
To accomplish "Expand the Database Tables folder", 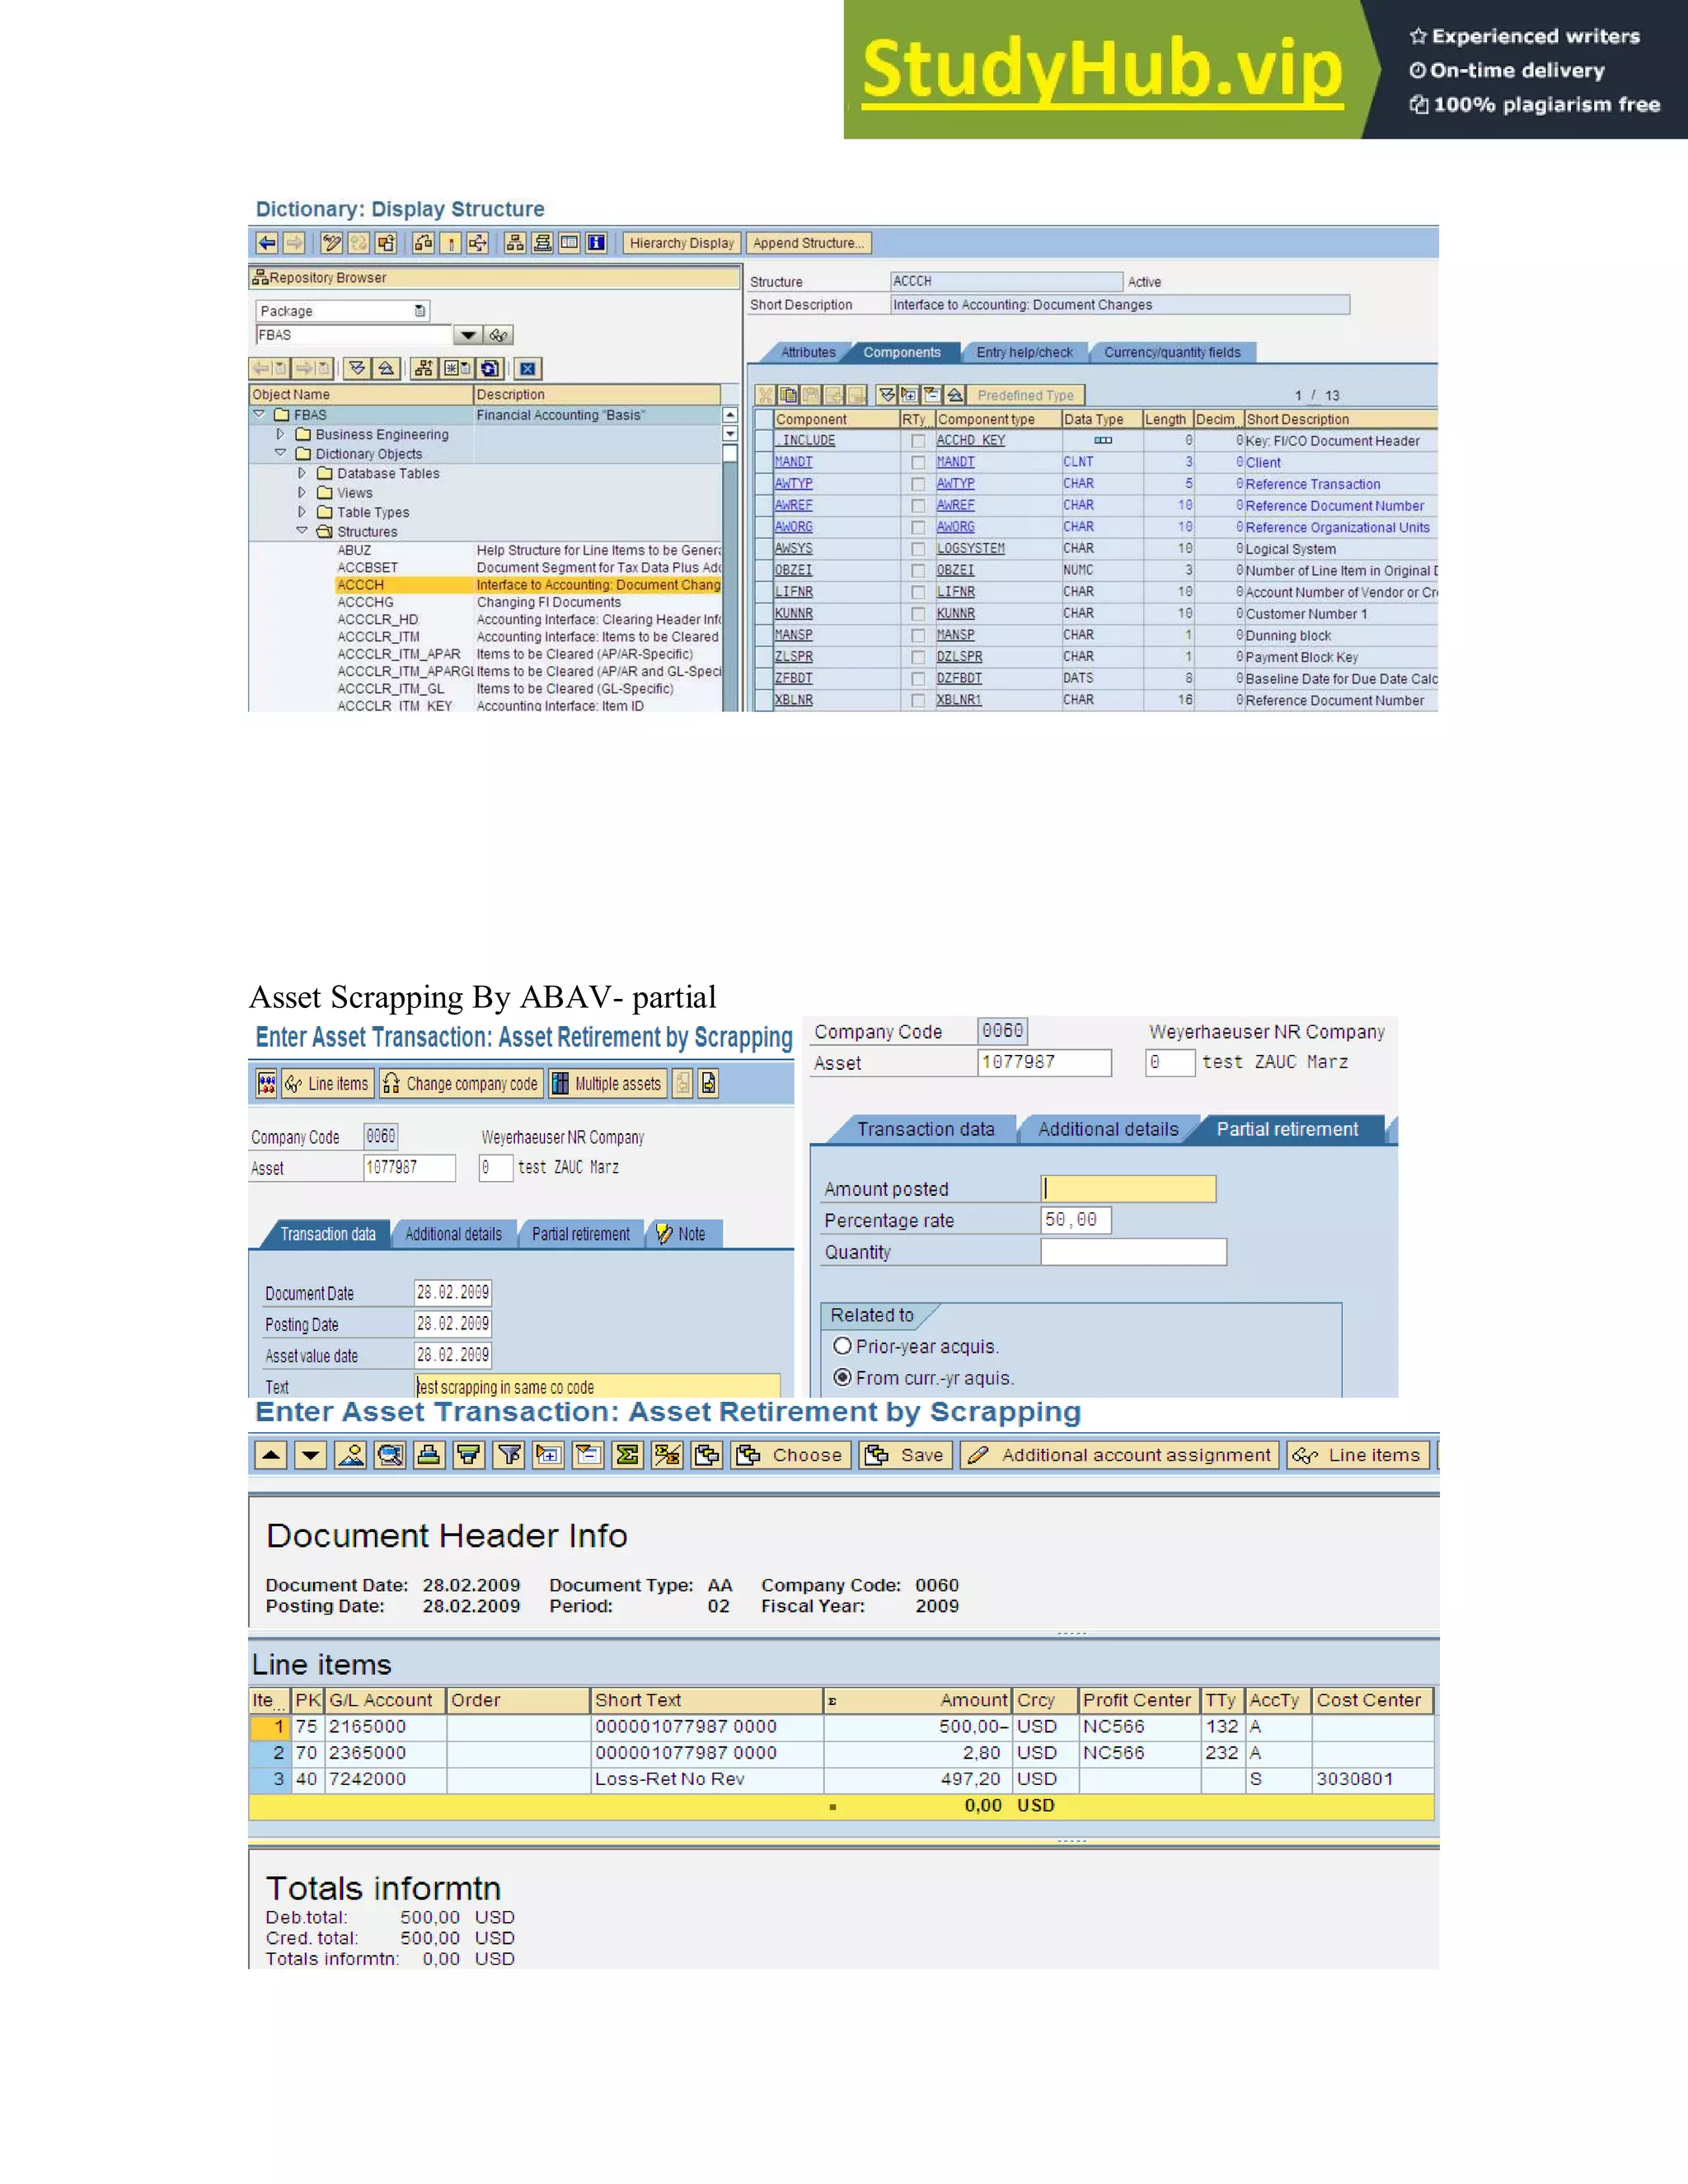I will [302, 473].
